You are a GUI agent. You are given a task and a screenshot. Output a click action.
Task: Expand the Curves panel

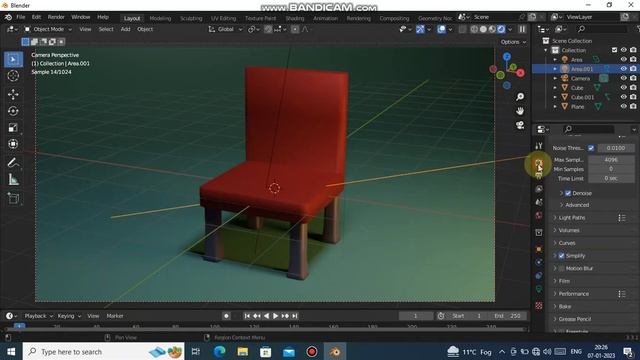click(567, 243)
